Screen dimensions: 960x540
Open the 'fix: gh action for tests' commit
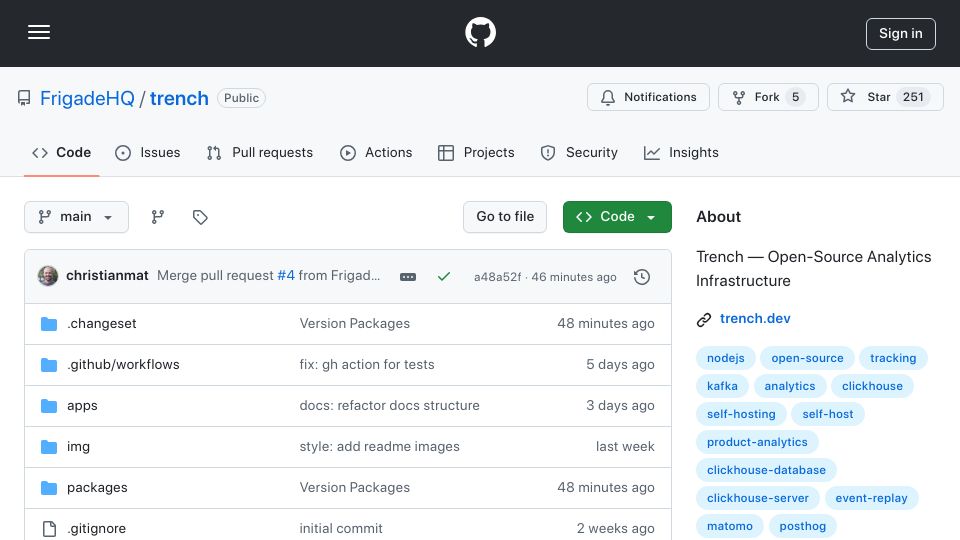tap(367, 364)
